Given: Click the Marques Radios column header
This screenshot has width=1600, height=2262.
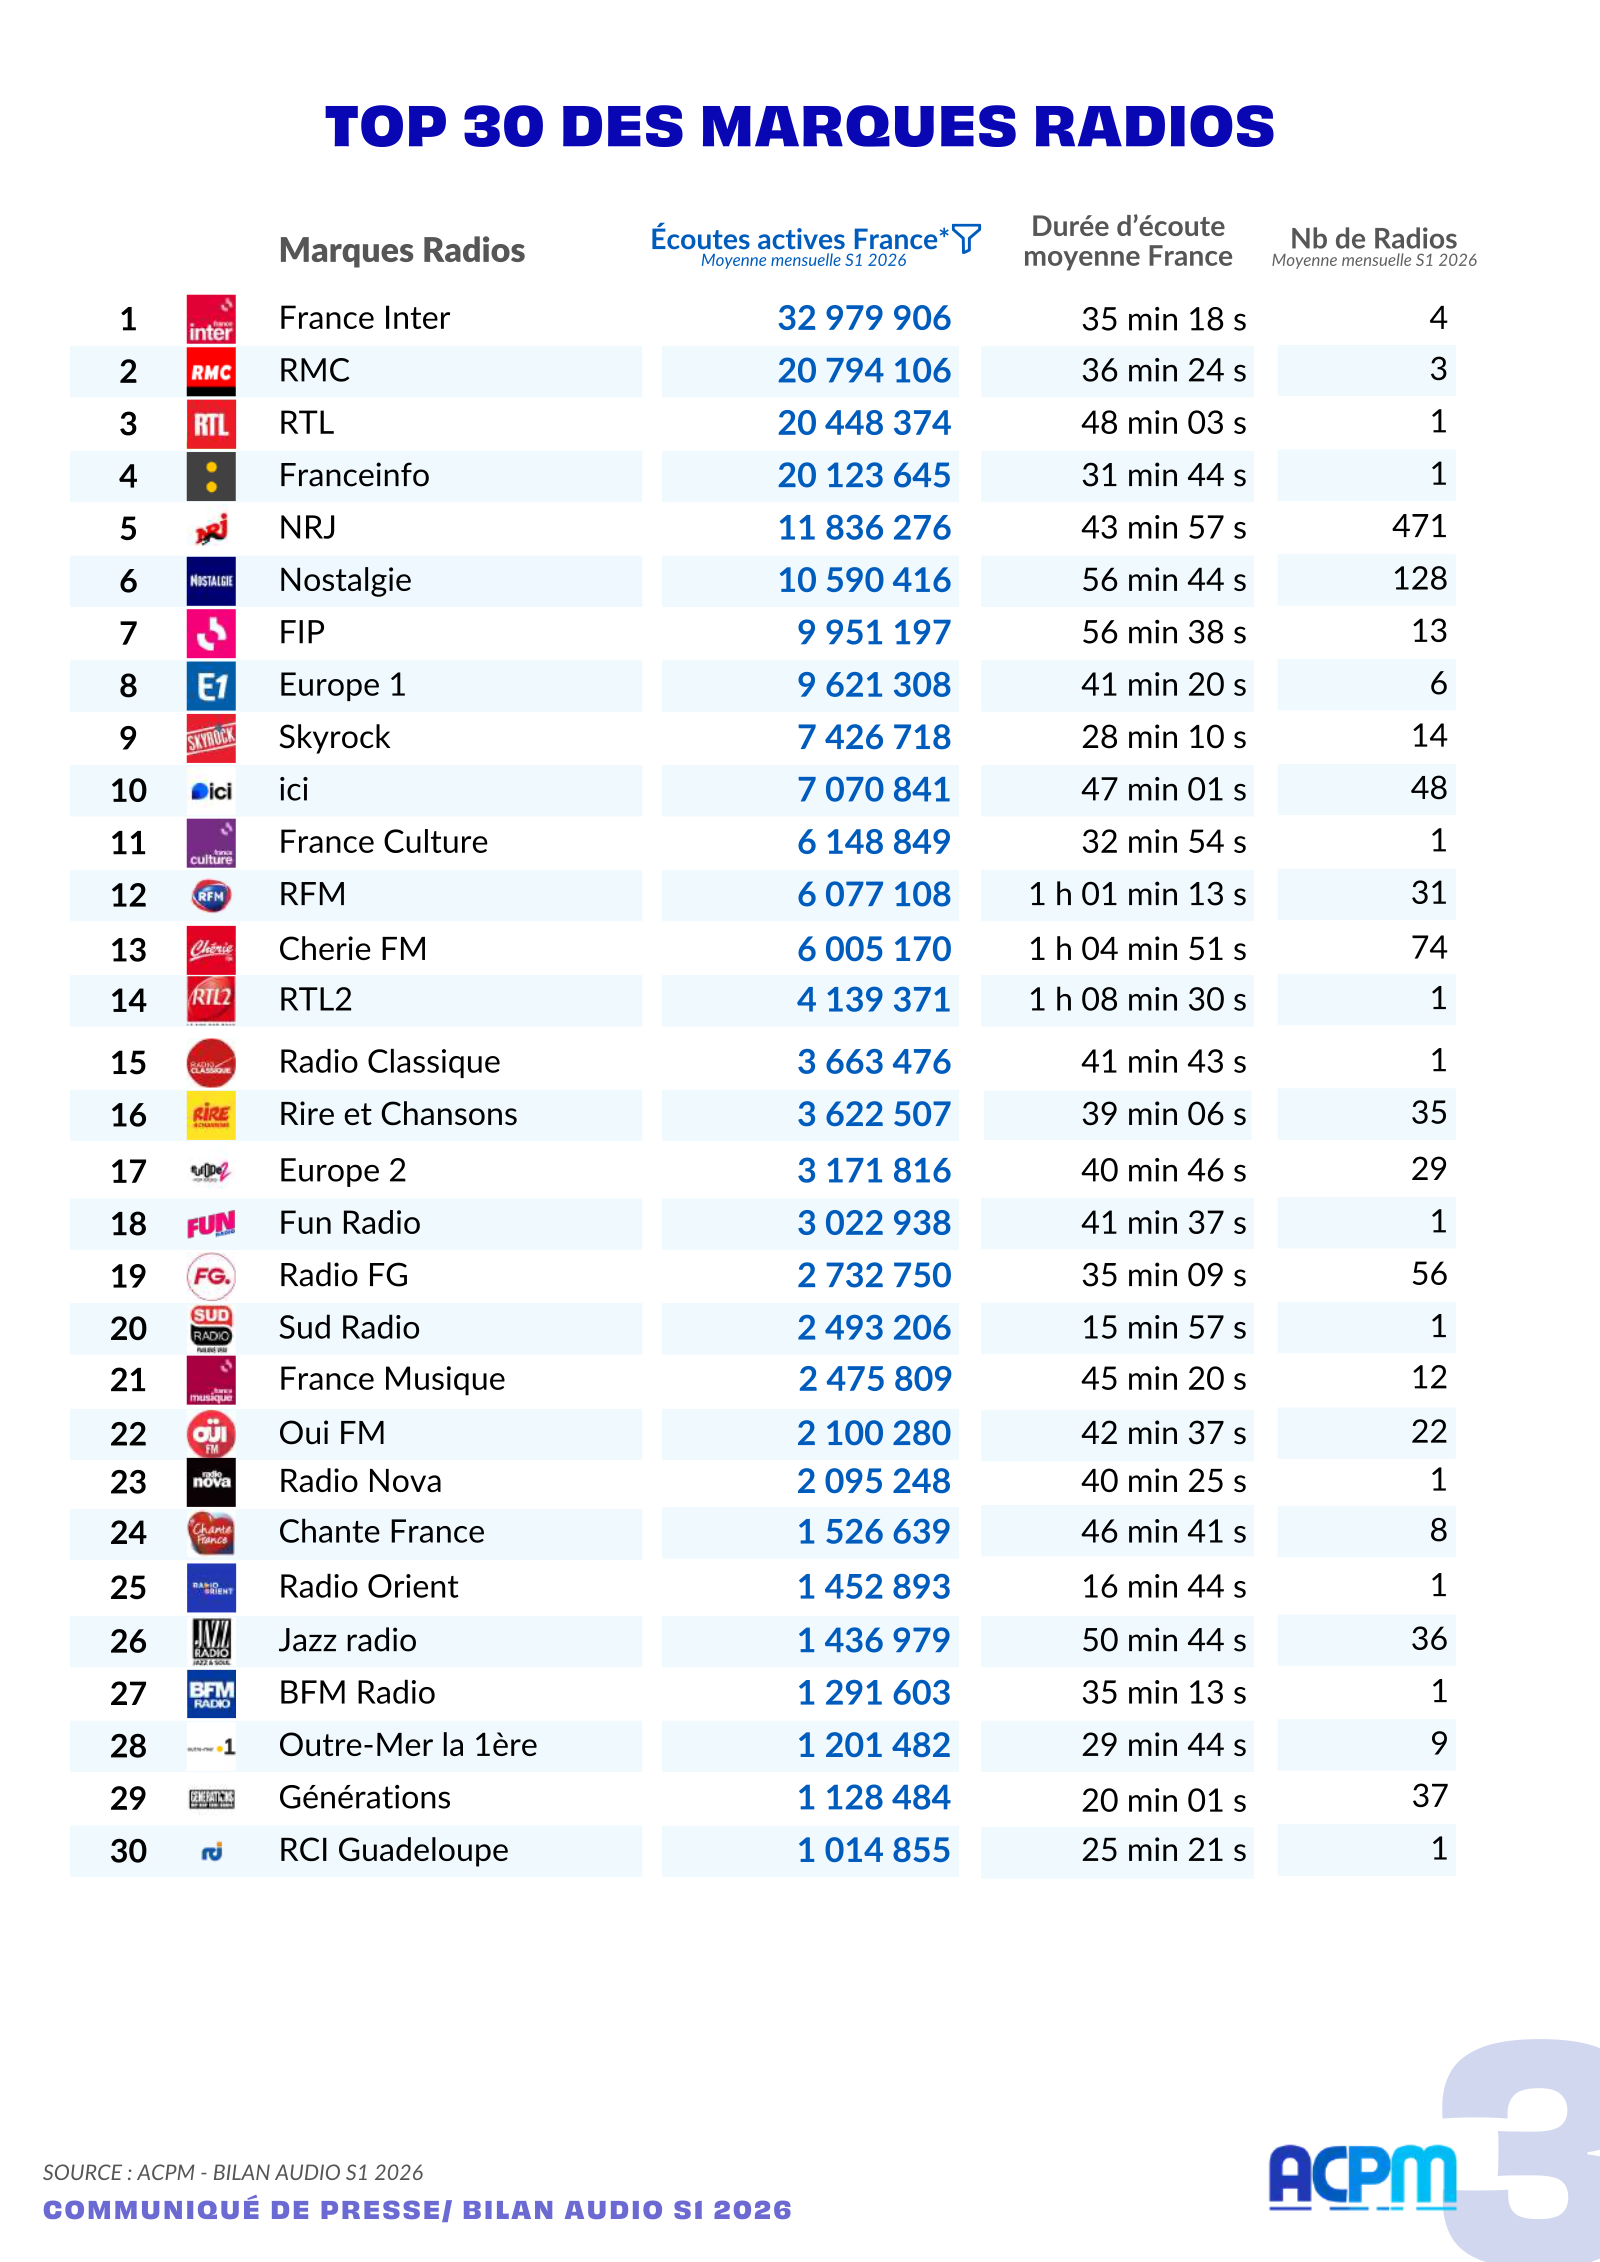Looking at the screenshot, I should [x=402, y=250].
